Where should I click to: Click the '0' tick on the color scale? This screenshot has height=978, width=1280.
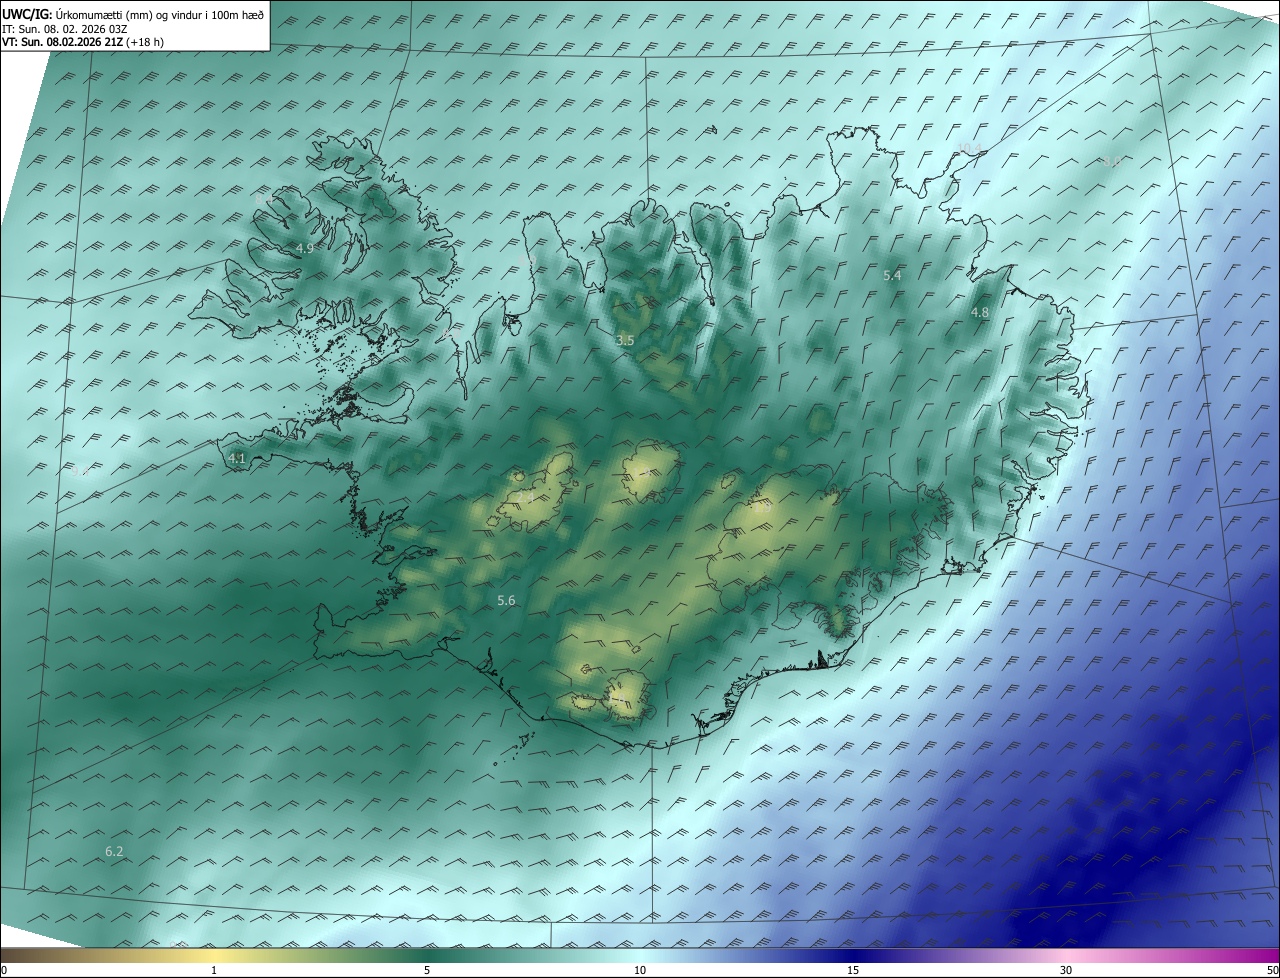point(4,970)
